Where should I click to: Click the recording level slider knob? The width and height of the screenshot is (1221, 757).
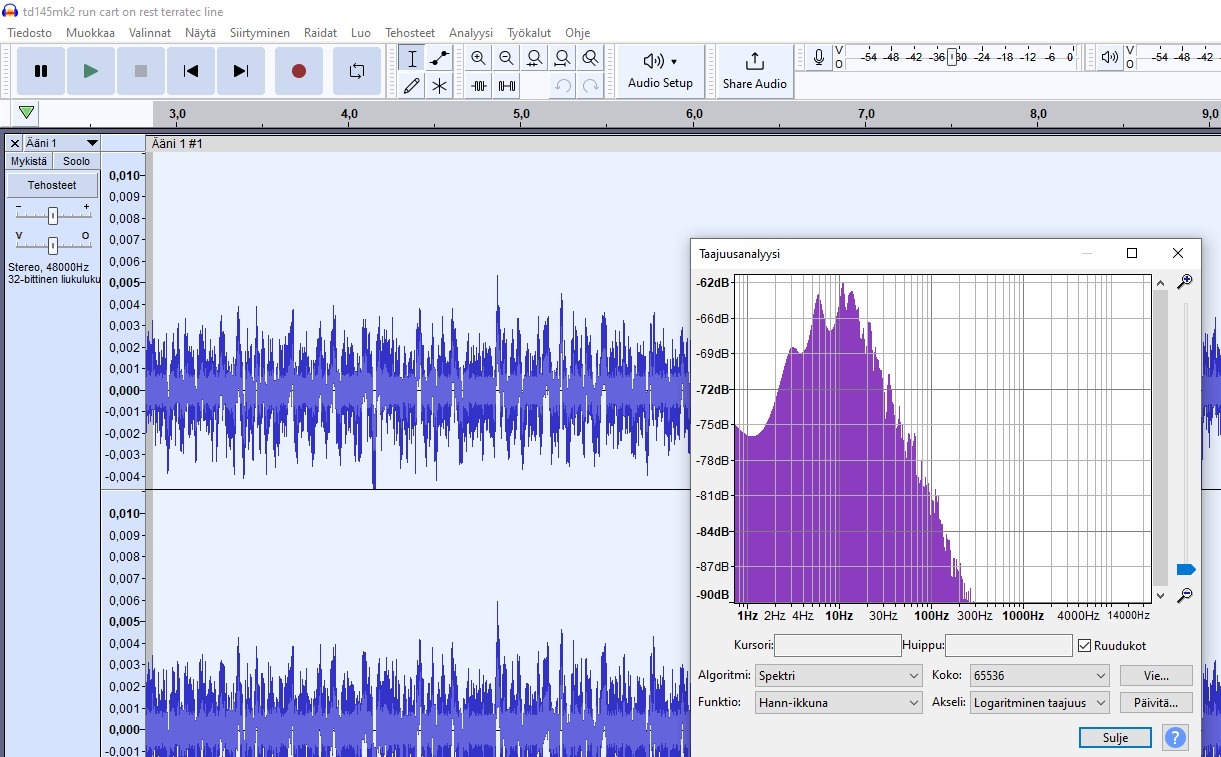tap(952, 58)
